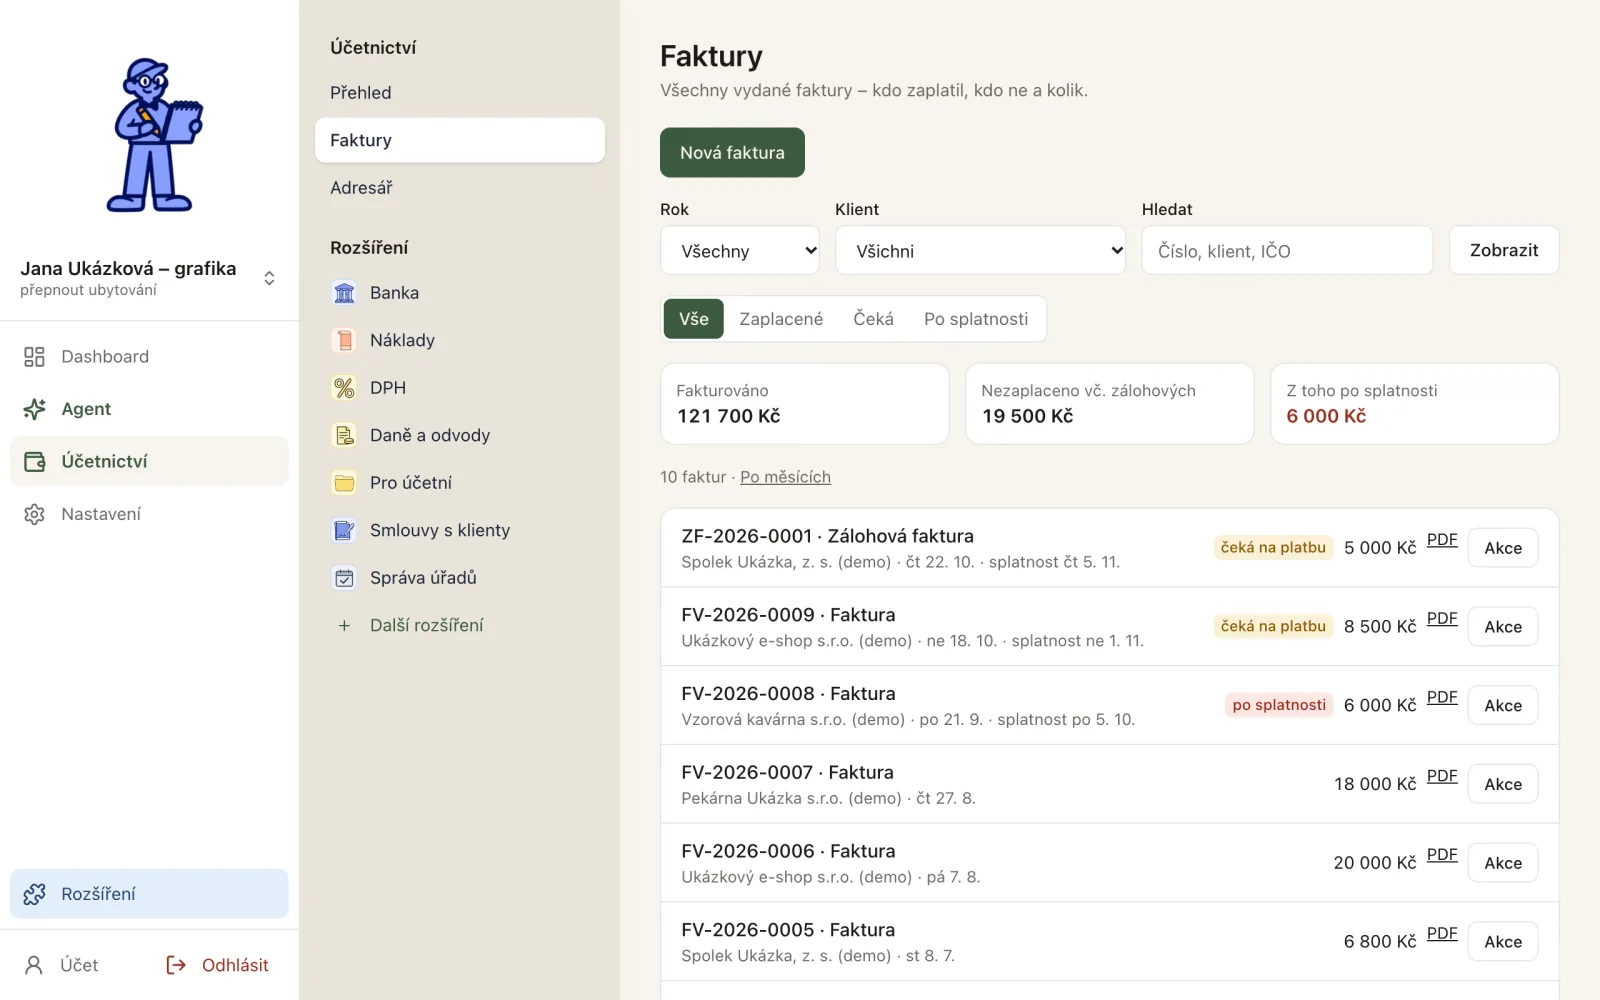
Task: Click the Odhlásit logout arrow icon
Action: [176, 965]
